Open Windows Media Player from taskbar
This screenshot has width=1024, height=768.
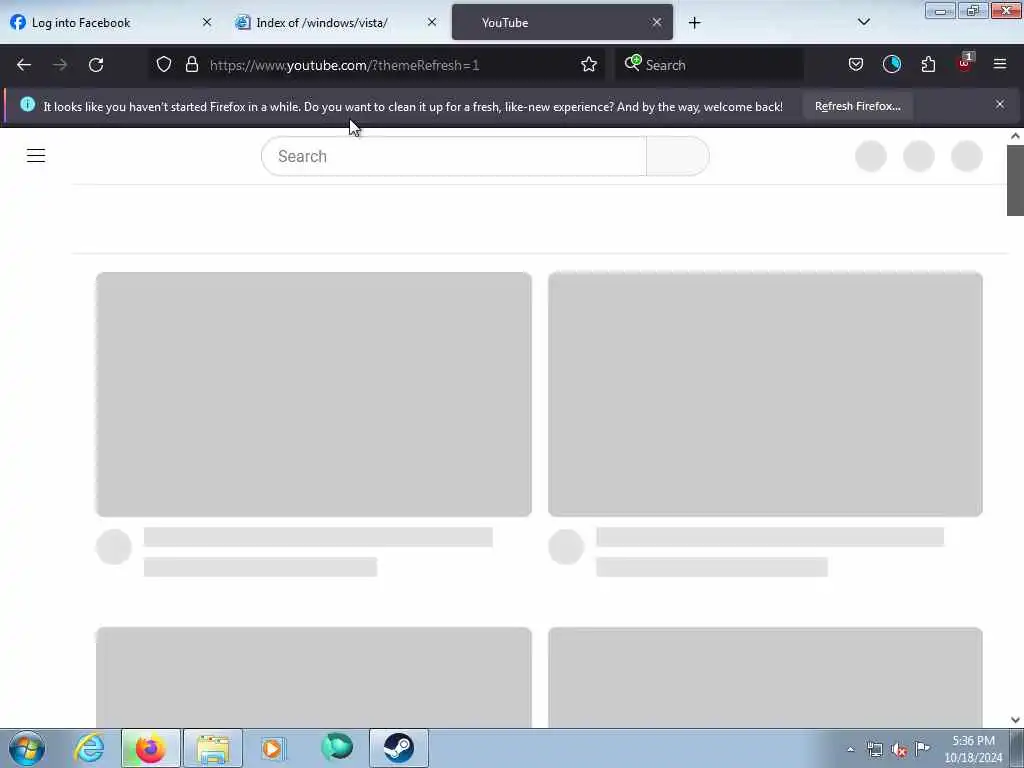pos(273,748)
